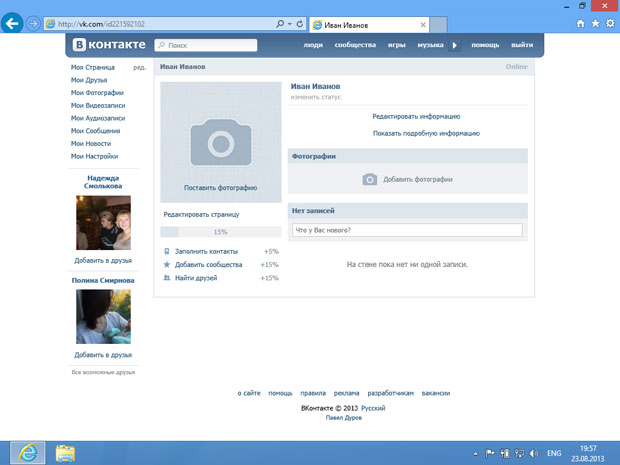620x465 pixels.
Task: Open Все возможные друзья link
Action: (x=103, y=372)
